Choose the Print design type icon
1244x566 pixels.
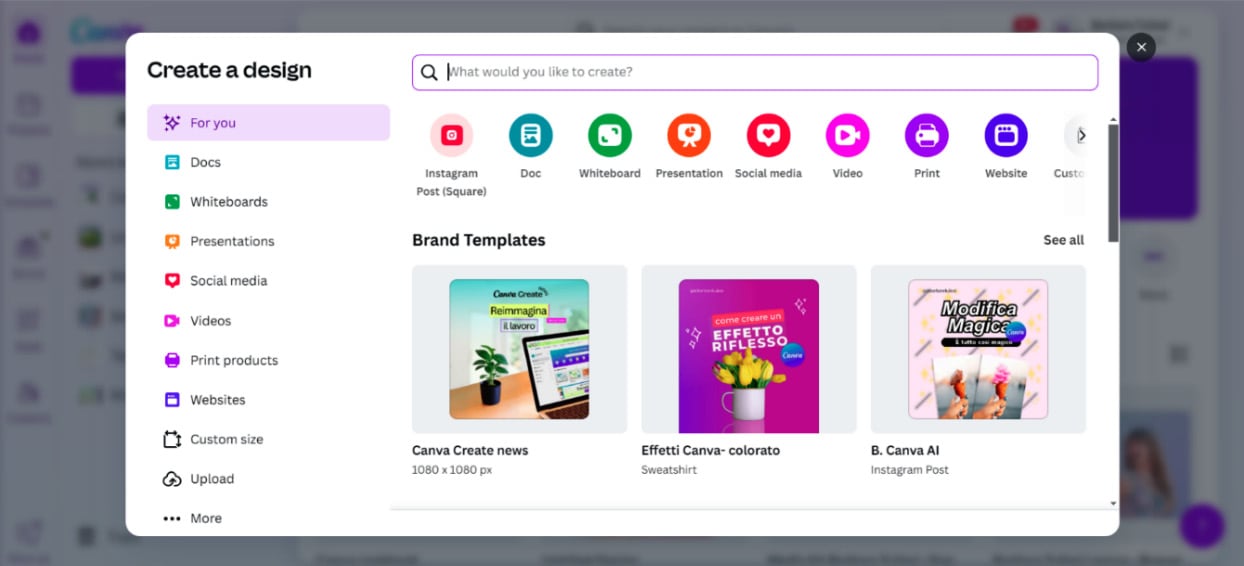[927, 135]
